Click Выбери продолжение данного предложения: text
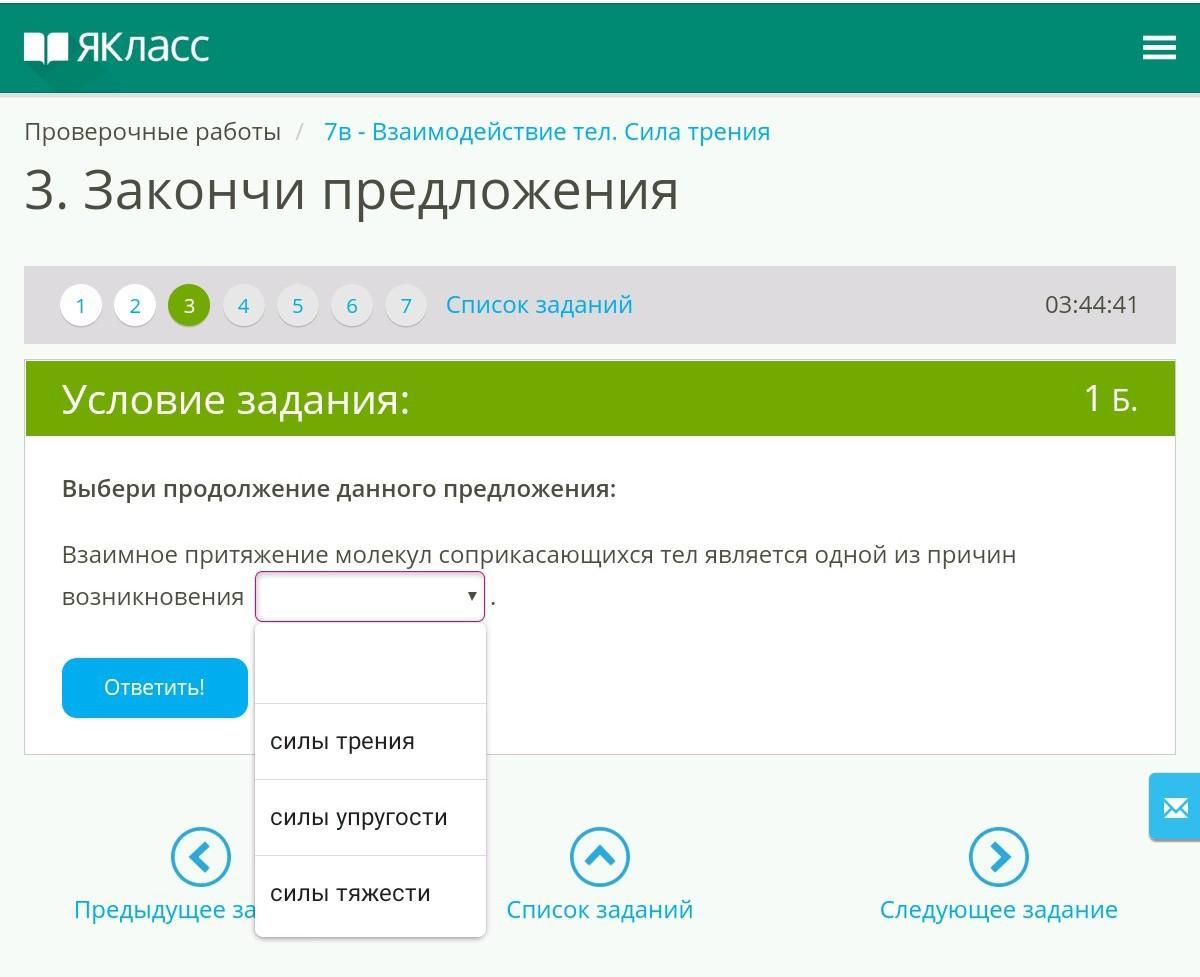 click(x=339, y=489)
